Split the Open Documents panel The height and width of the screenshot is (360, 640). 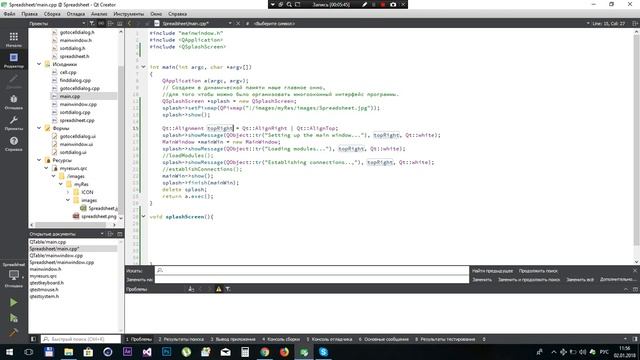(x=111, y=234)
